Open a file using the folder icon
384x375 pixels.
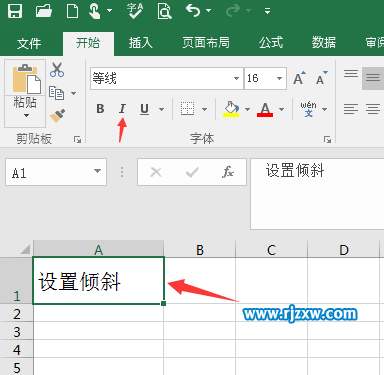click(44, 11)
